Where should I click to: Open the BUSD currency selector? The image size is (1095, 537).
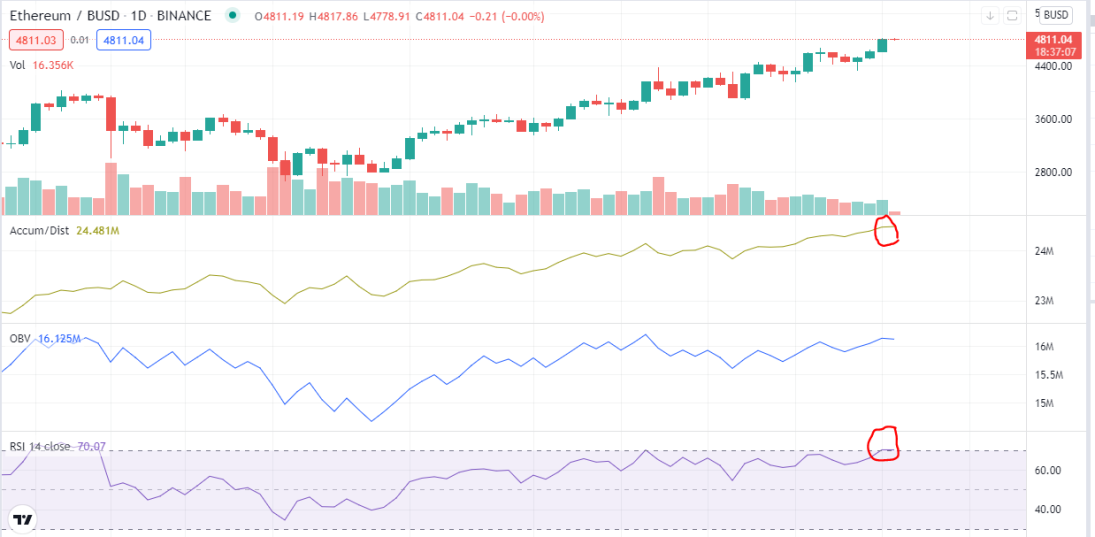[x=1055, y=15]
